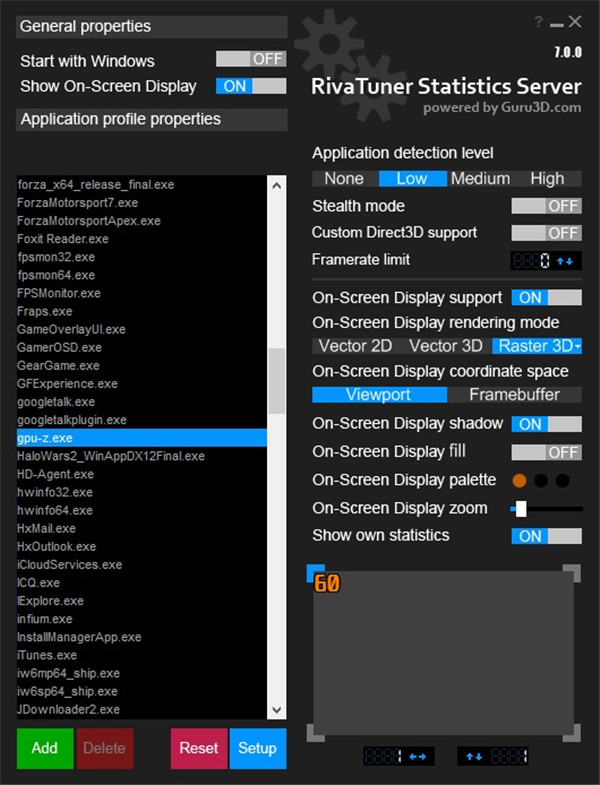Screen dimensions: 600x785
Task: Choose Framebuffer coordinate space
Action: [x=514, y=395]
